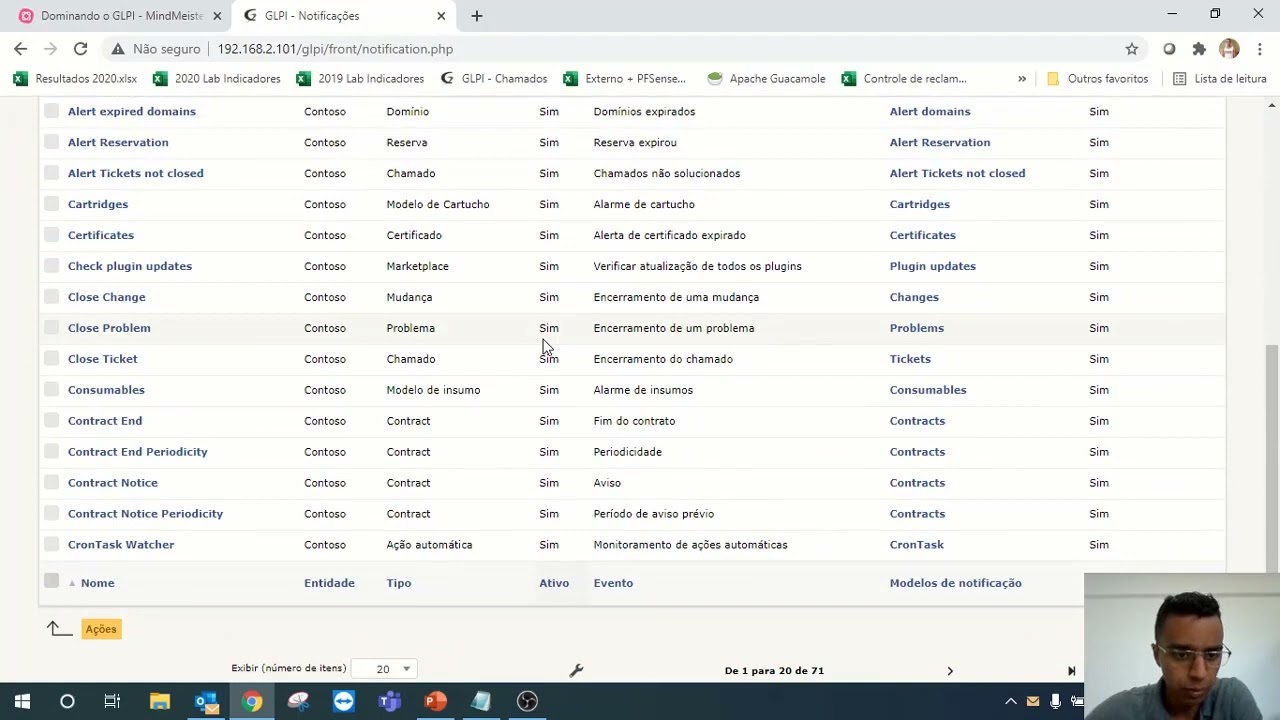The width and height of the screenshot is (1280, 720).
Task: Open TeamViewer from the taskbar
Action: coord(344,702)
